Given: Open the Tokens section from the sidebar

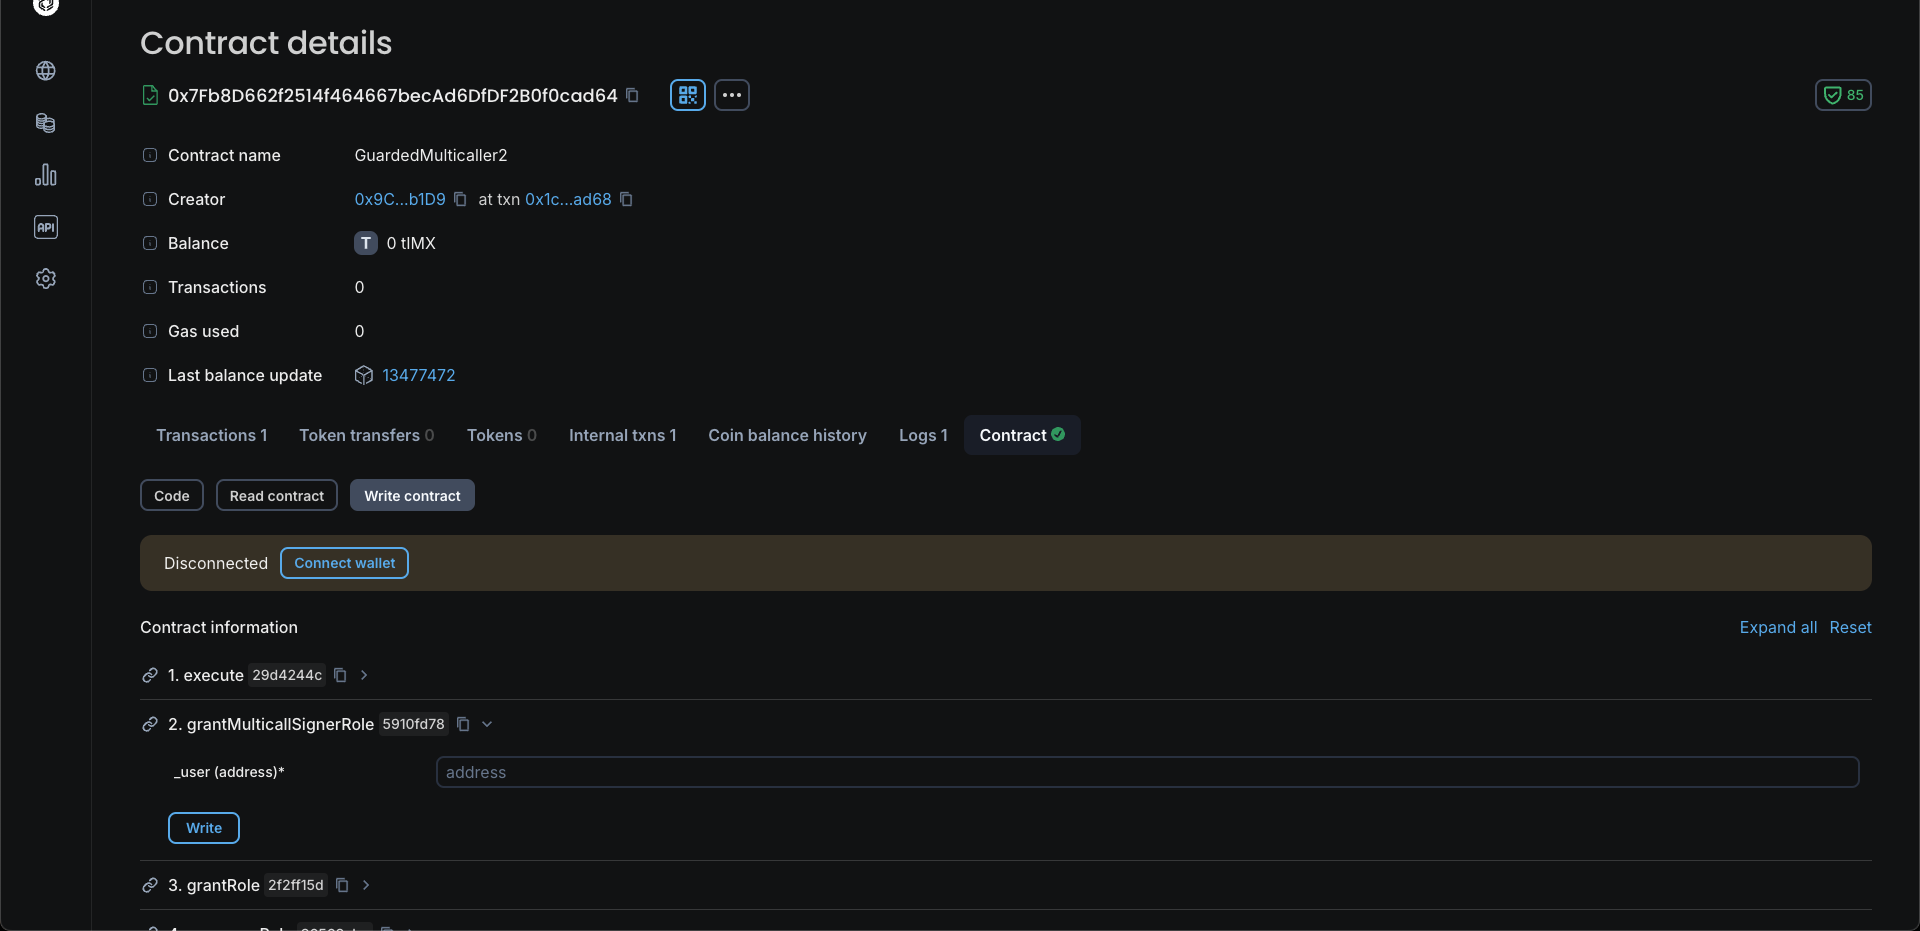Looking at the screenshot, I should pos(46,123).
